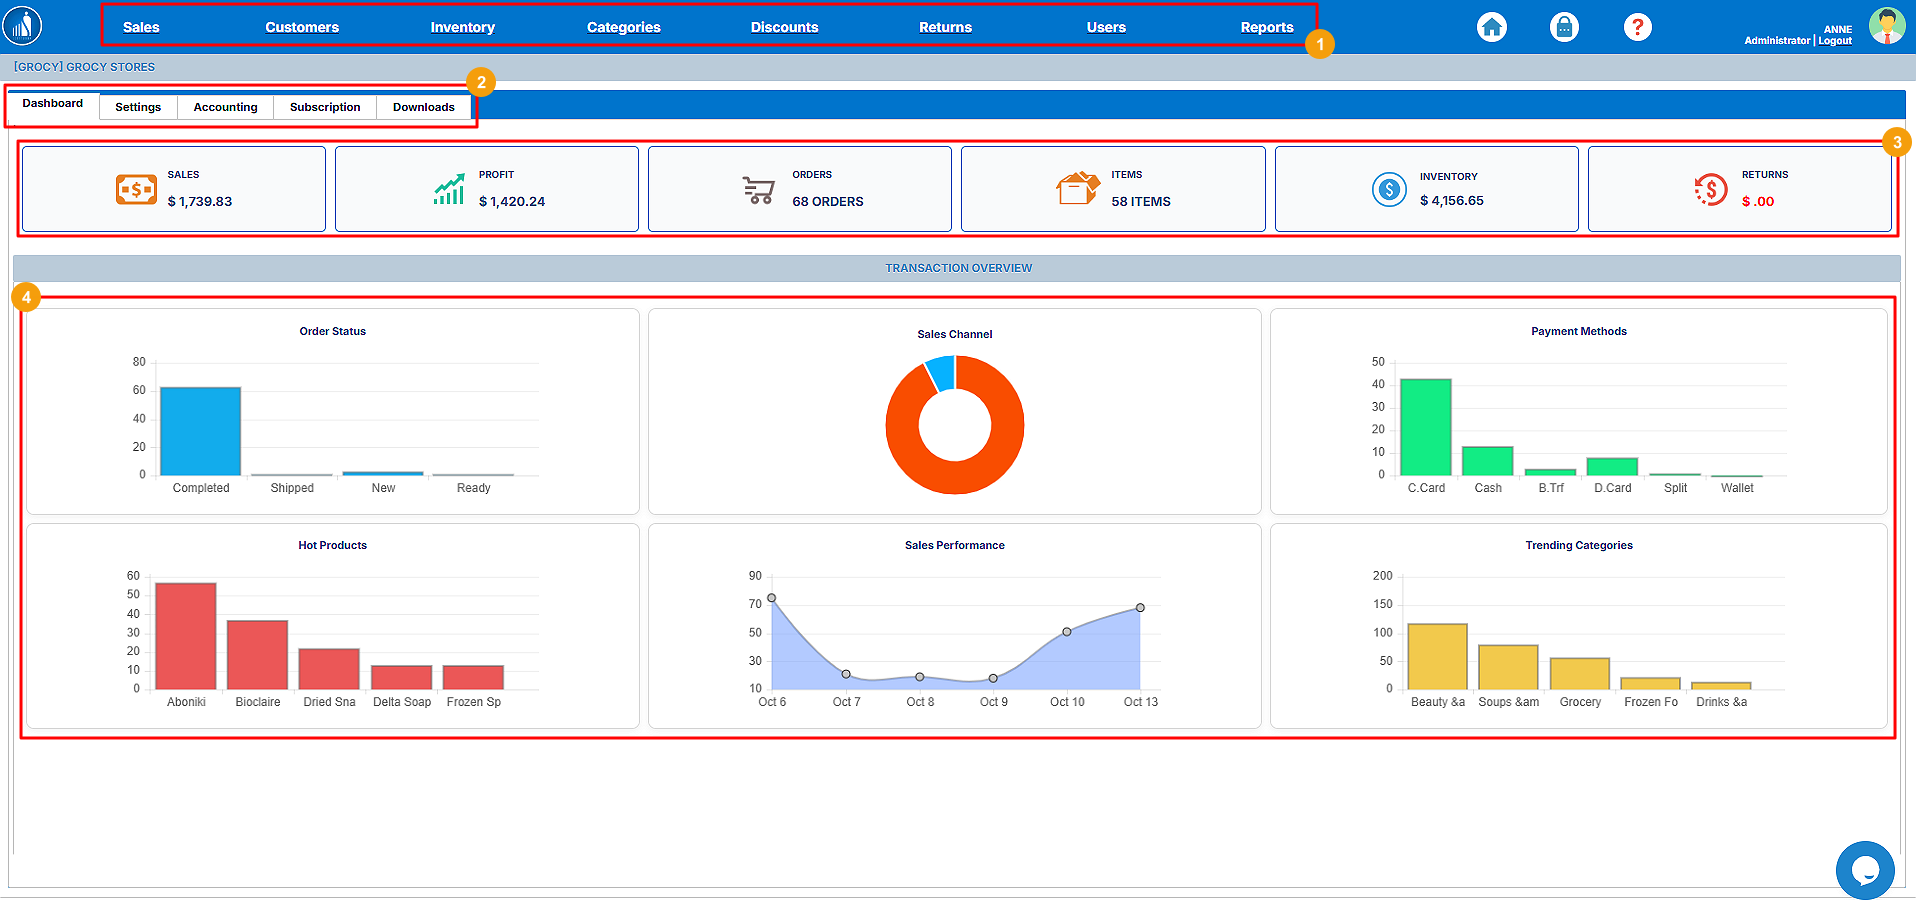Switch to the Accounting tab
The width and height of the screenshot is (1916, 918).
coord(225,107)
